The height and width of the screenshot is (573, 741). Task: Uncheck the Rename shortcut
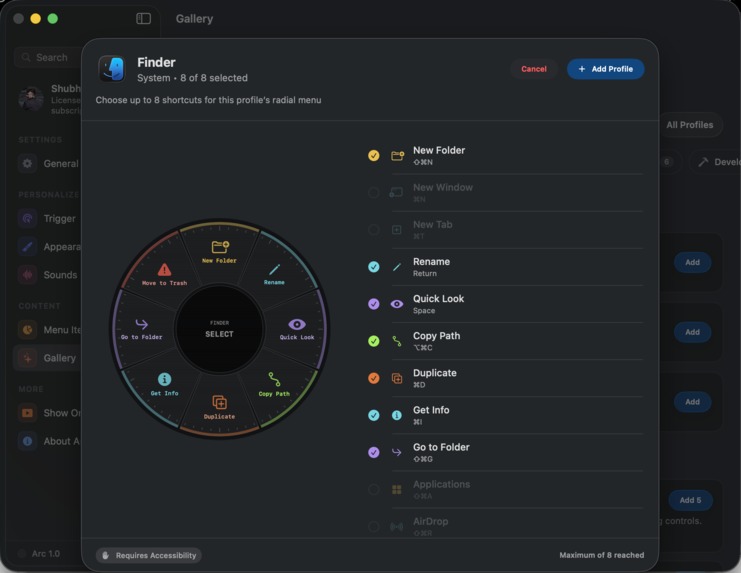(373, 267)
